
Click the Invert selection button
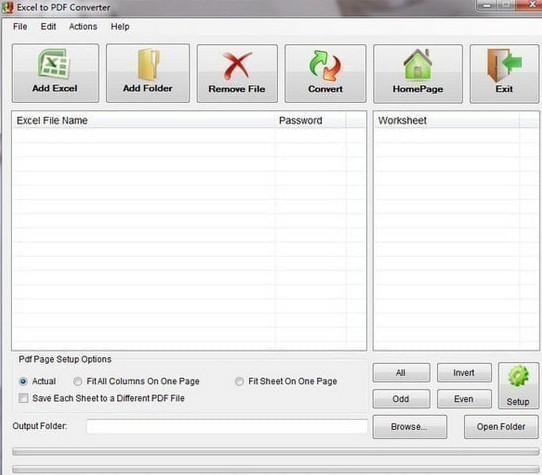(x=464, y=373)
